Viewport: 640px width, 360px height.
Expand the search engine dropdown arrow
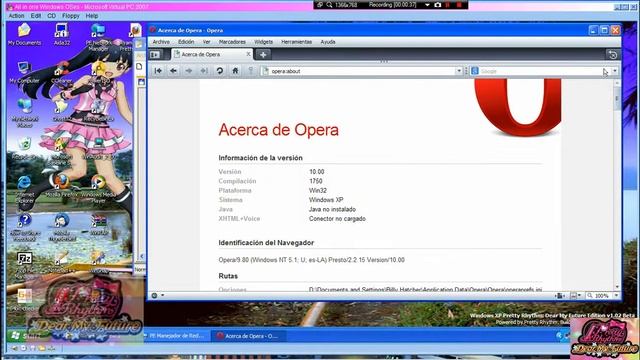click(615, 71)
